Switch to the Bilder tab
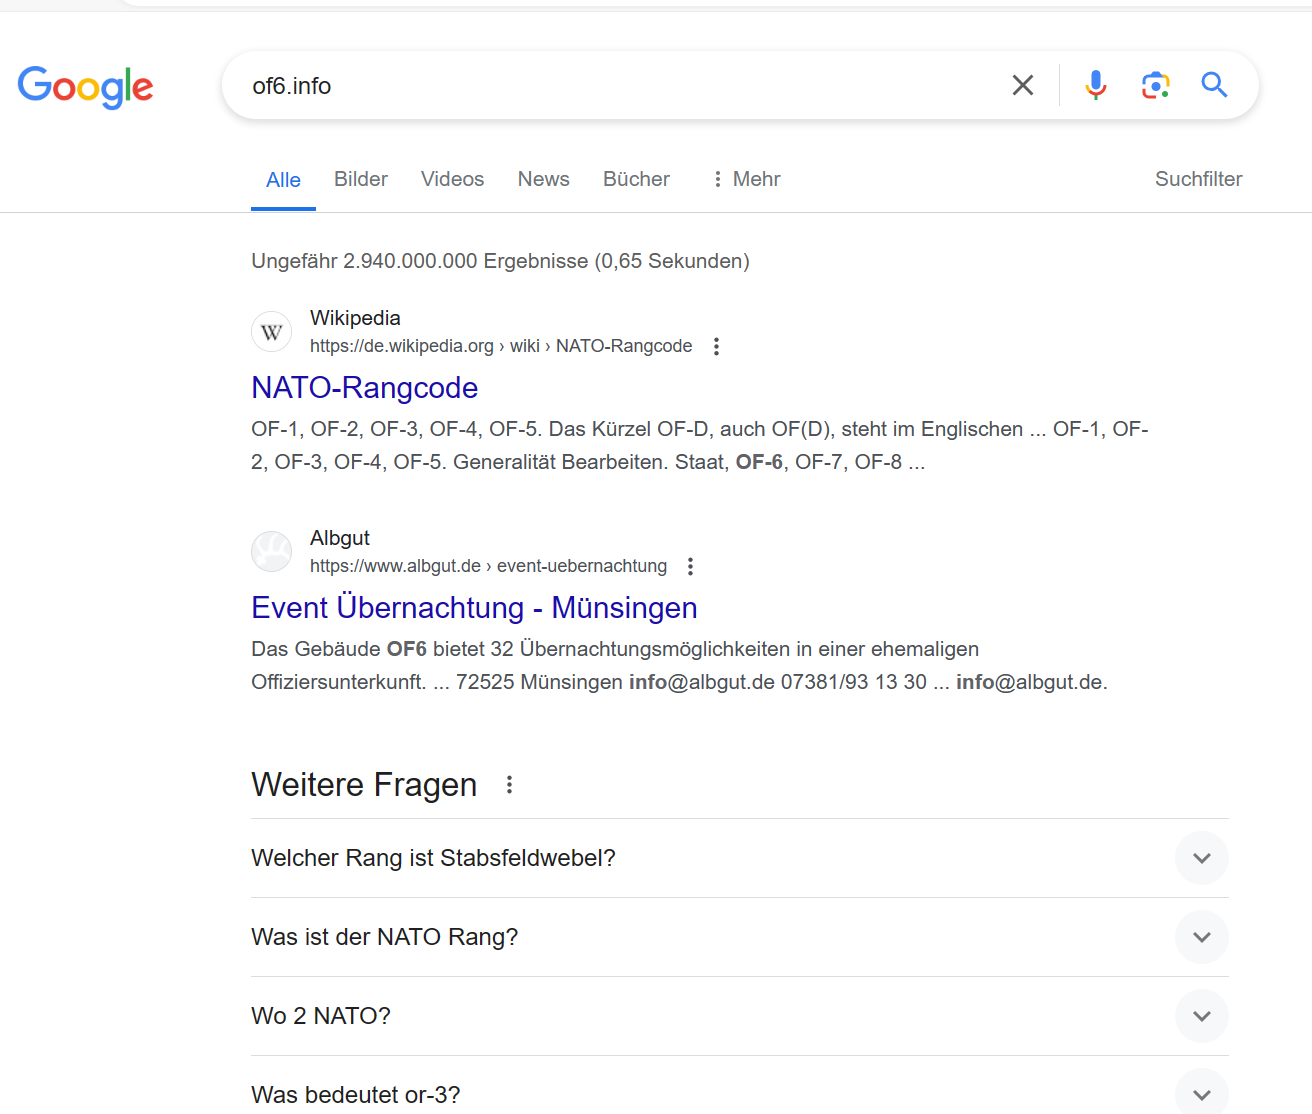 (361, 179)
